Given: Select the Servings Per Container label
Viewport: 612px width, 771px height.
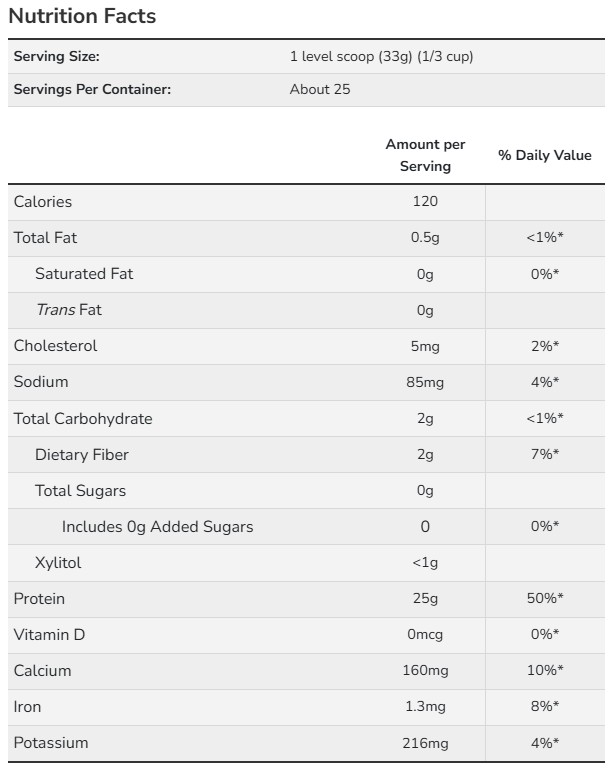Looking at the screenshot, I should click(92, 89).
